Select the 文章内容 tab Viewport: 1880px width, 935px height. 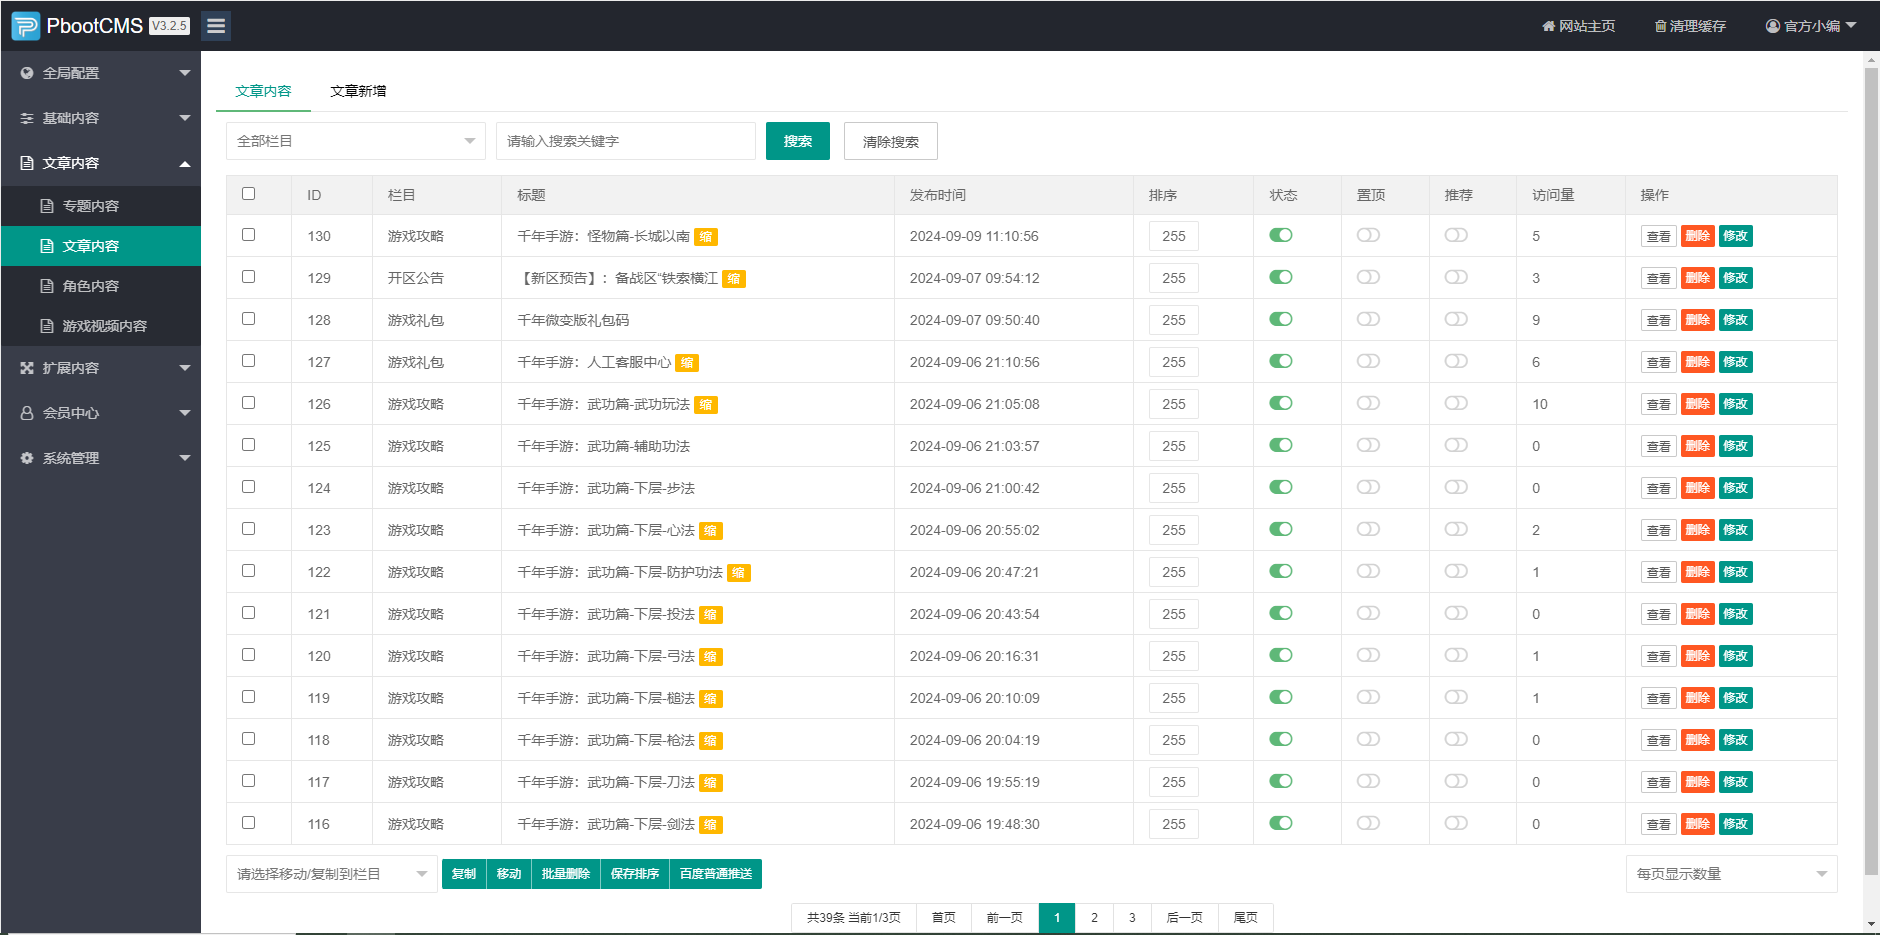pos(263,91)
